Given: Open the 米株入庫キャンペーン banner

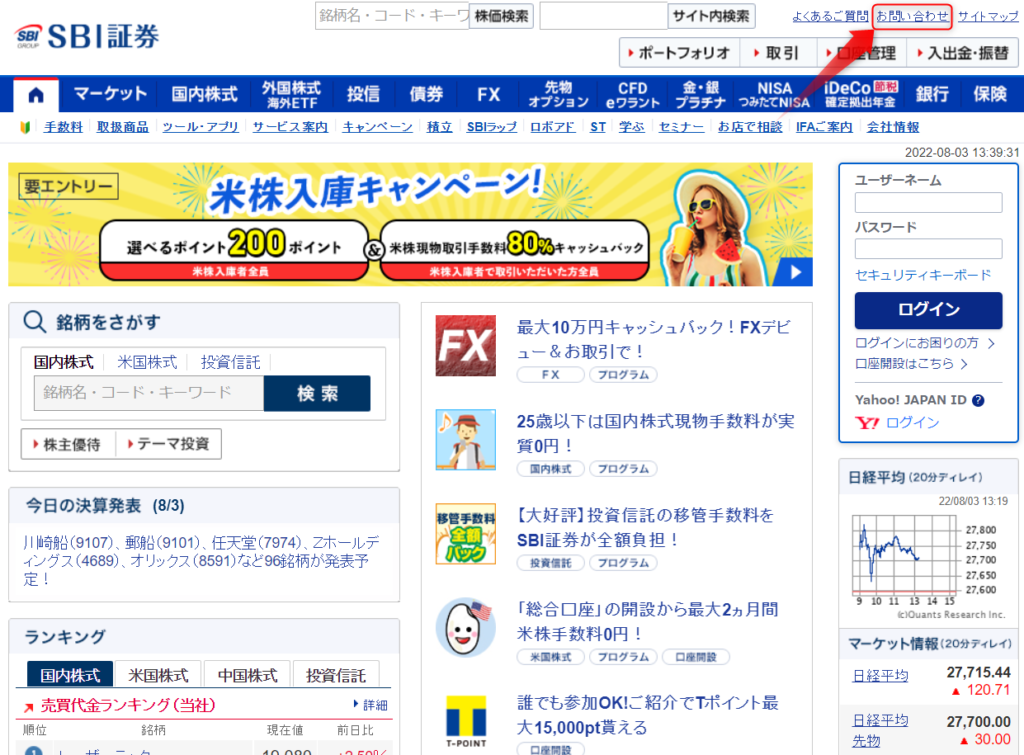Looking at the screenshot, I should pos(410,224).
